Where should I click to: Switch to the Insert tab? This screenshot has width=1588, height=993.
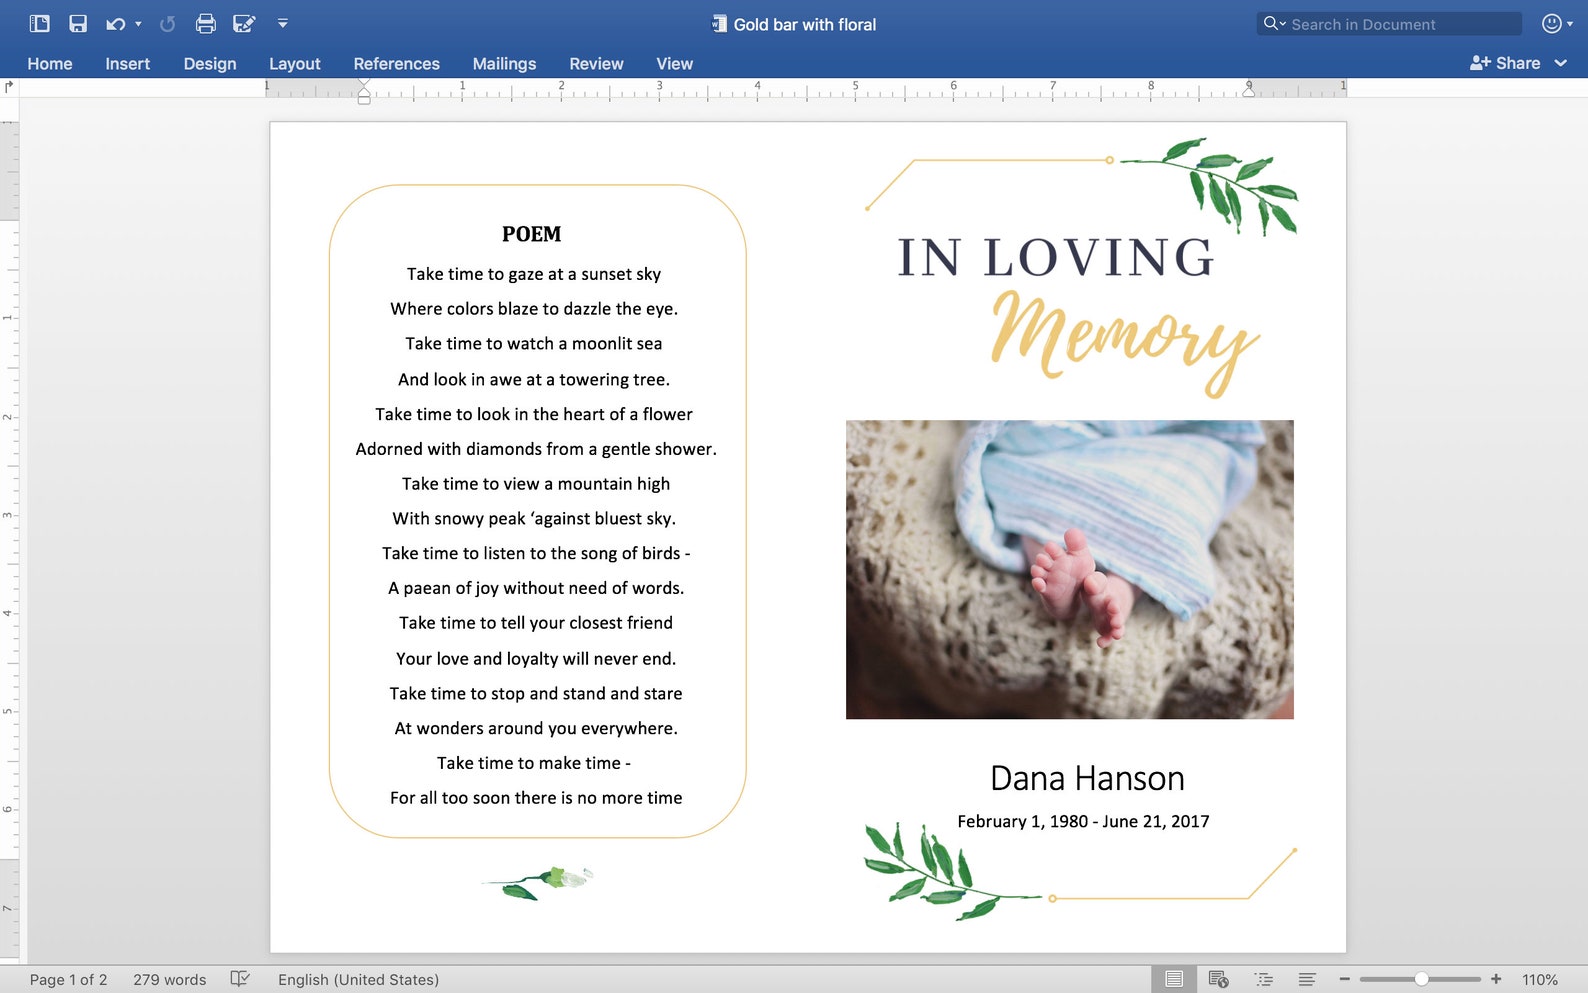[127, 63]
